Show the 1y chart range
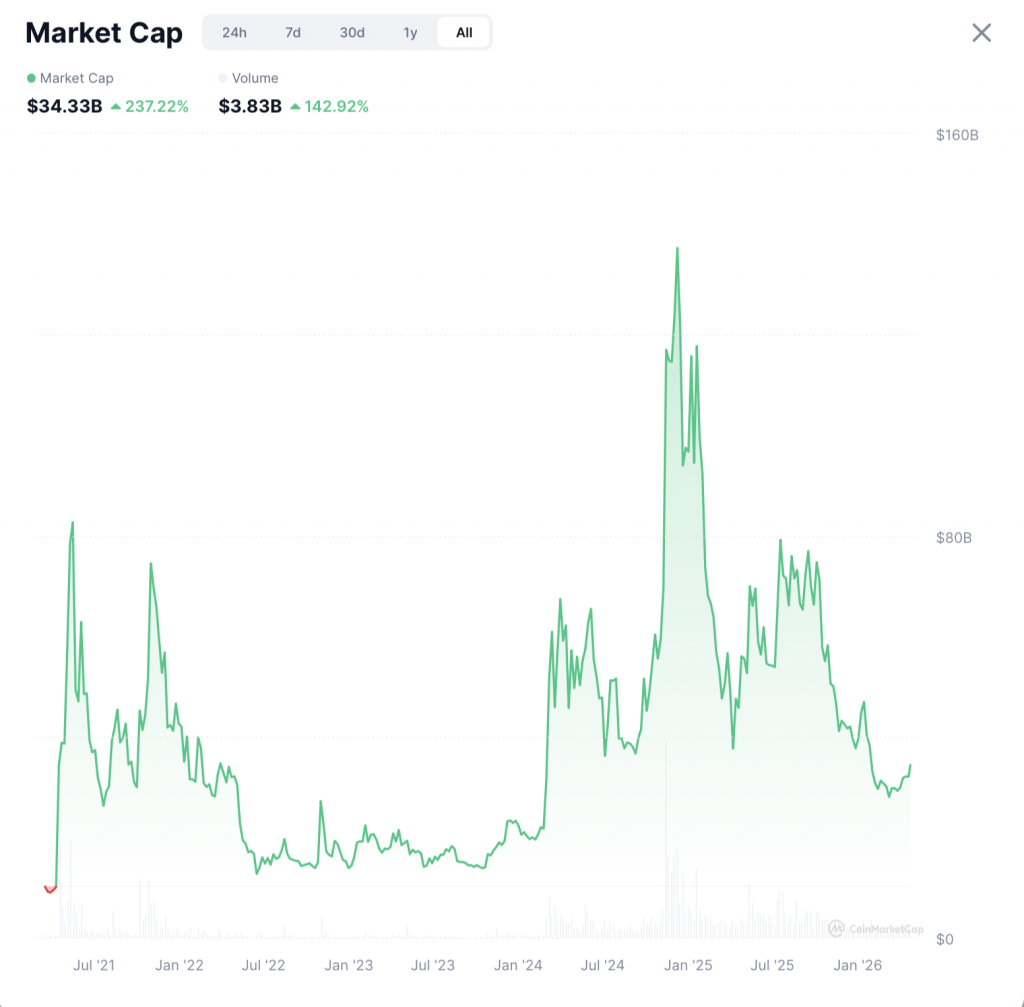 click(411, 33)
